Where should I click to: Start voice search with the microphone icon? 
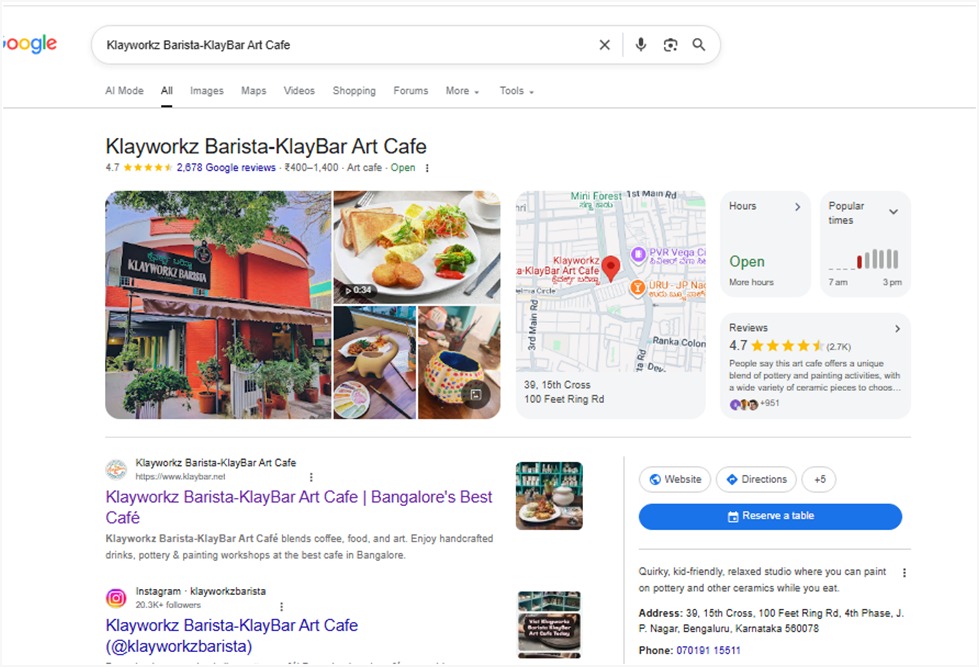tap(641, 45)
